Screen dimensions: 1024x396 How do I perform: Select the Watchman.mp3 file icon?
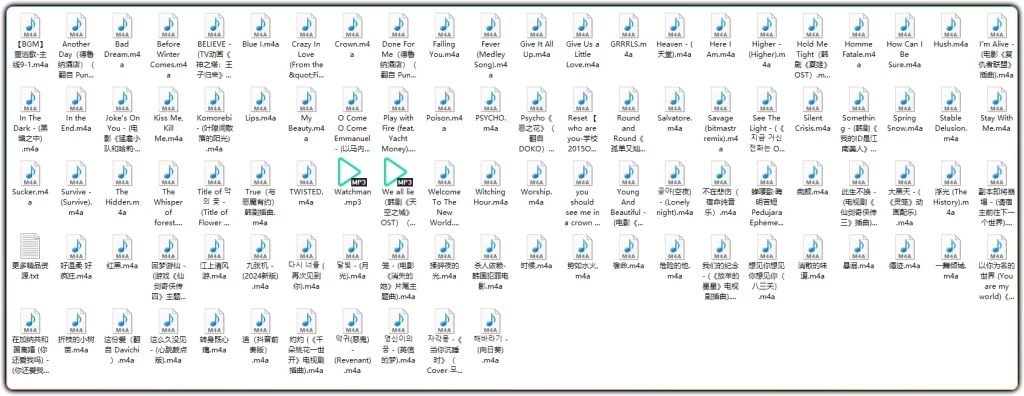(x=353, y=173)
